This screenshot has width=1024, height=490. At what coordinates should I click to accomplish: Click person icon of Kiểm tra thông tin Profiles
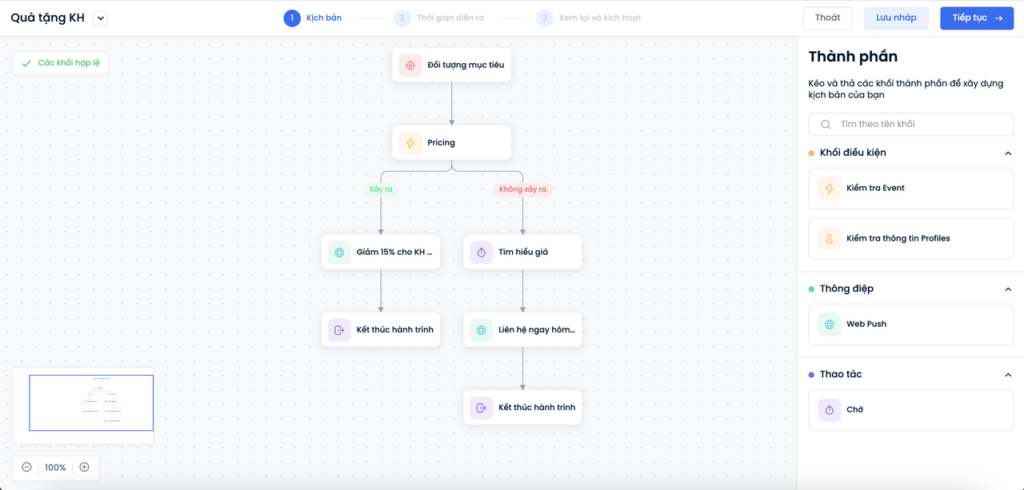click(x=829, y=238)
